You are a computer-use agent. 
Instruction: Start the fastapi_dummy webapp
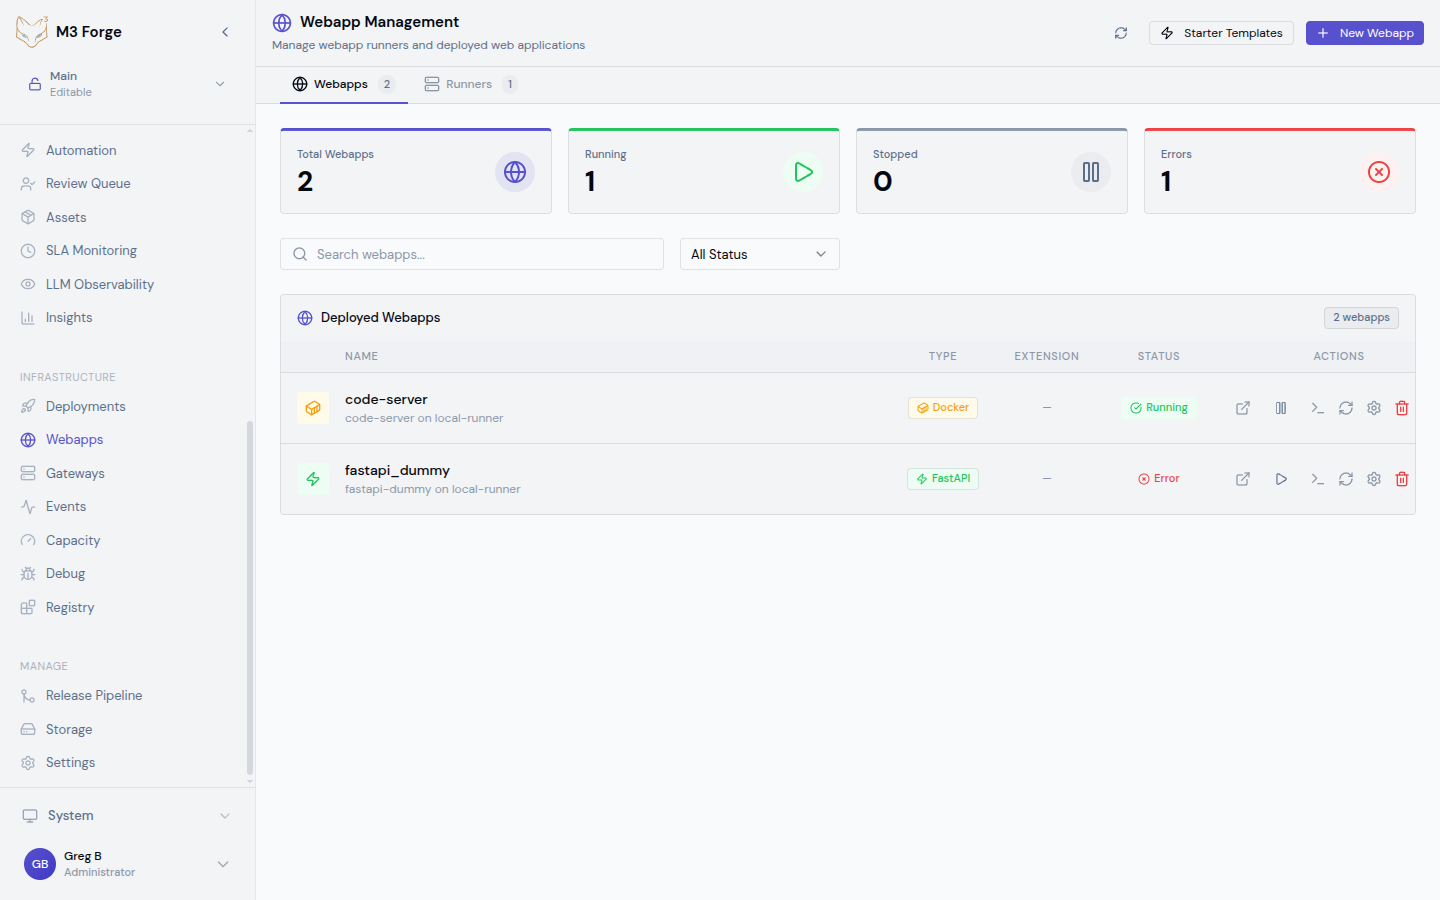click(x=1281, y=479)
